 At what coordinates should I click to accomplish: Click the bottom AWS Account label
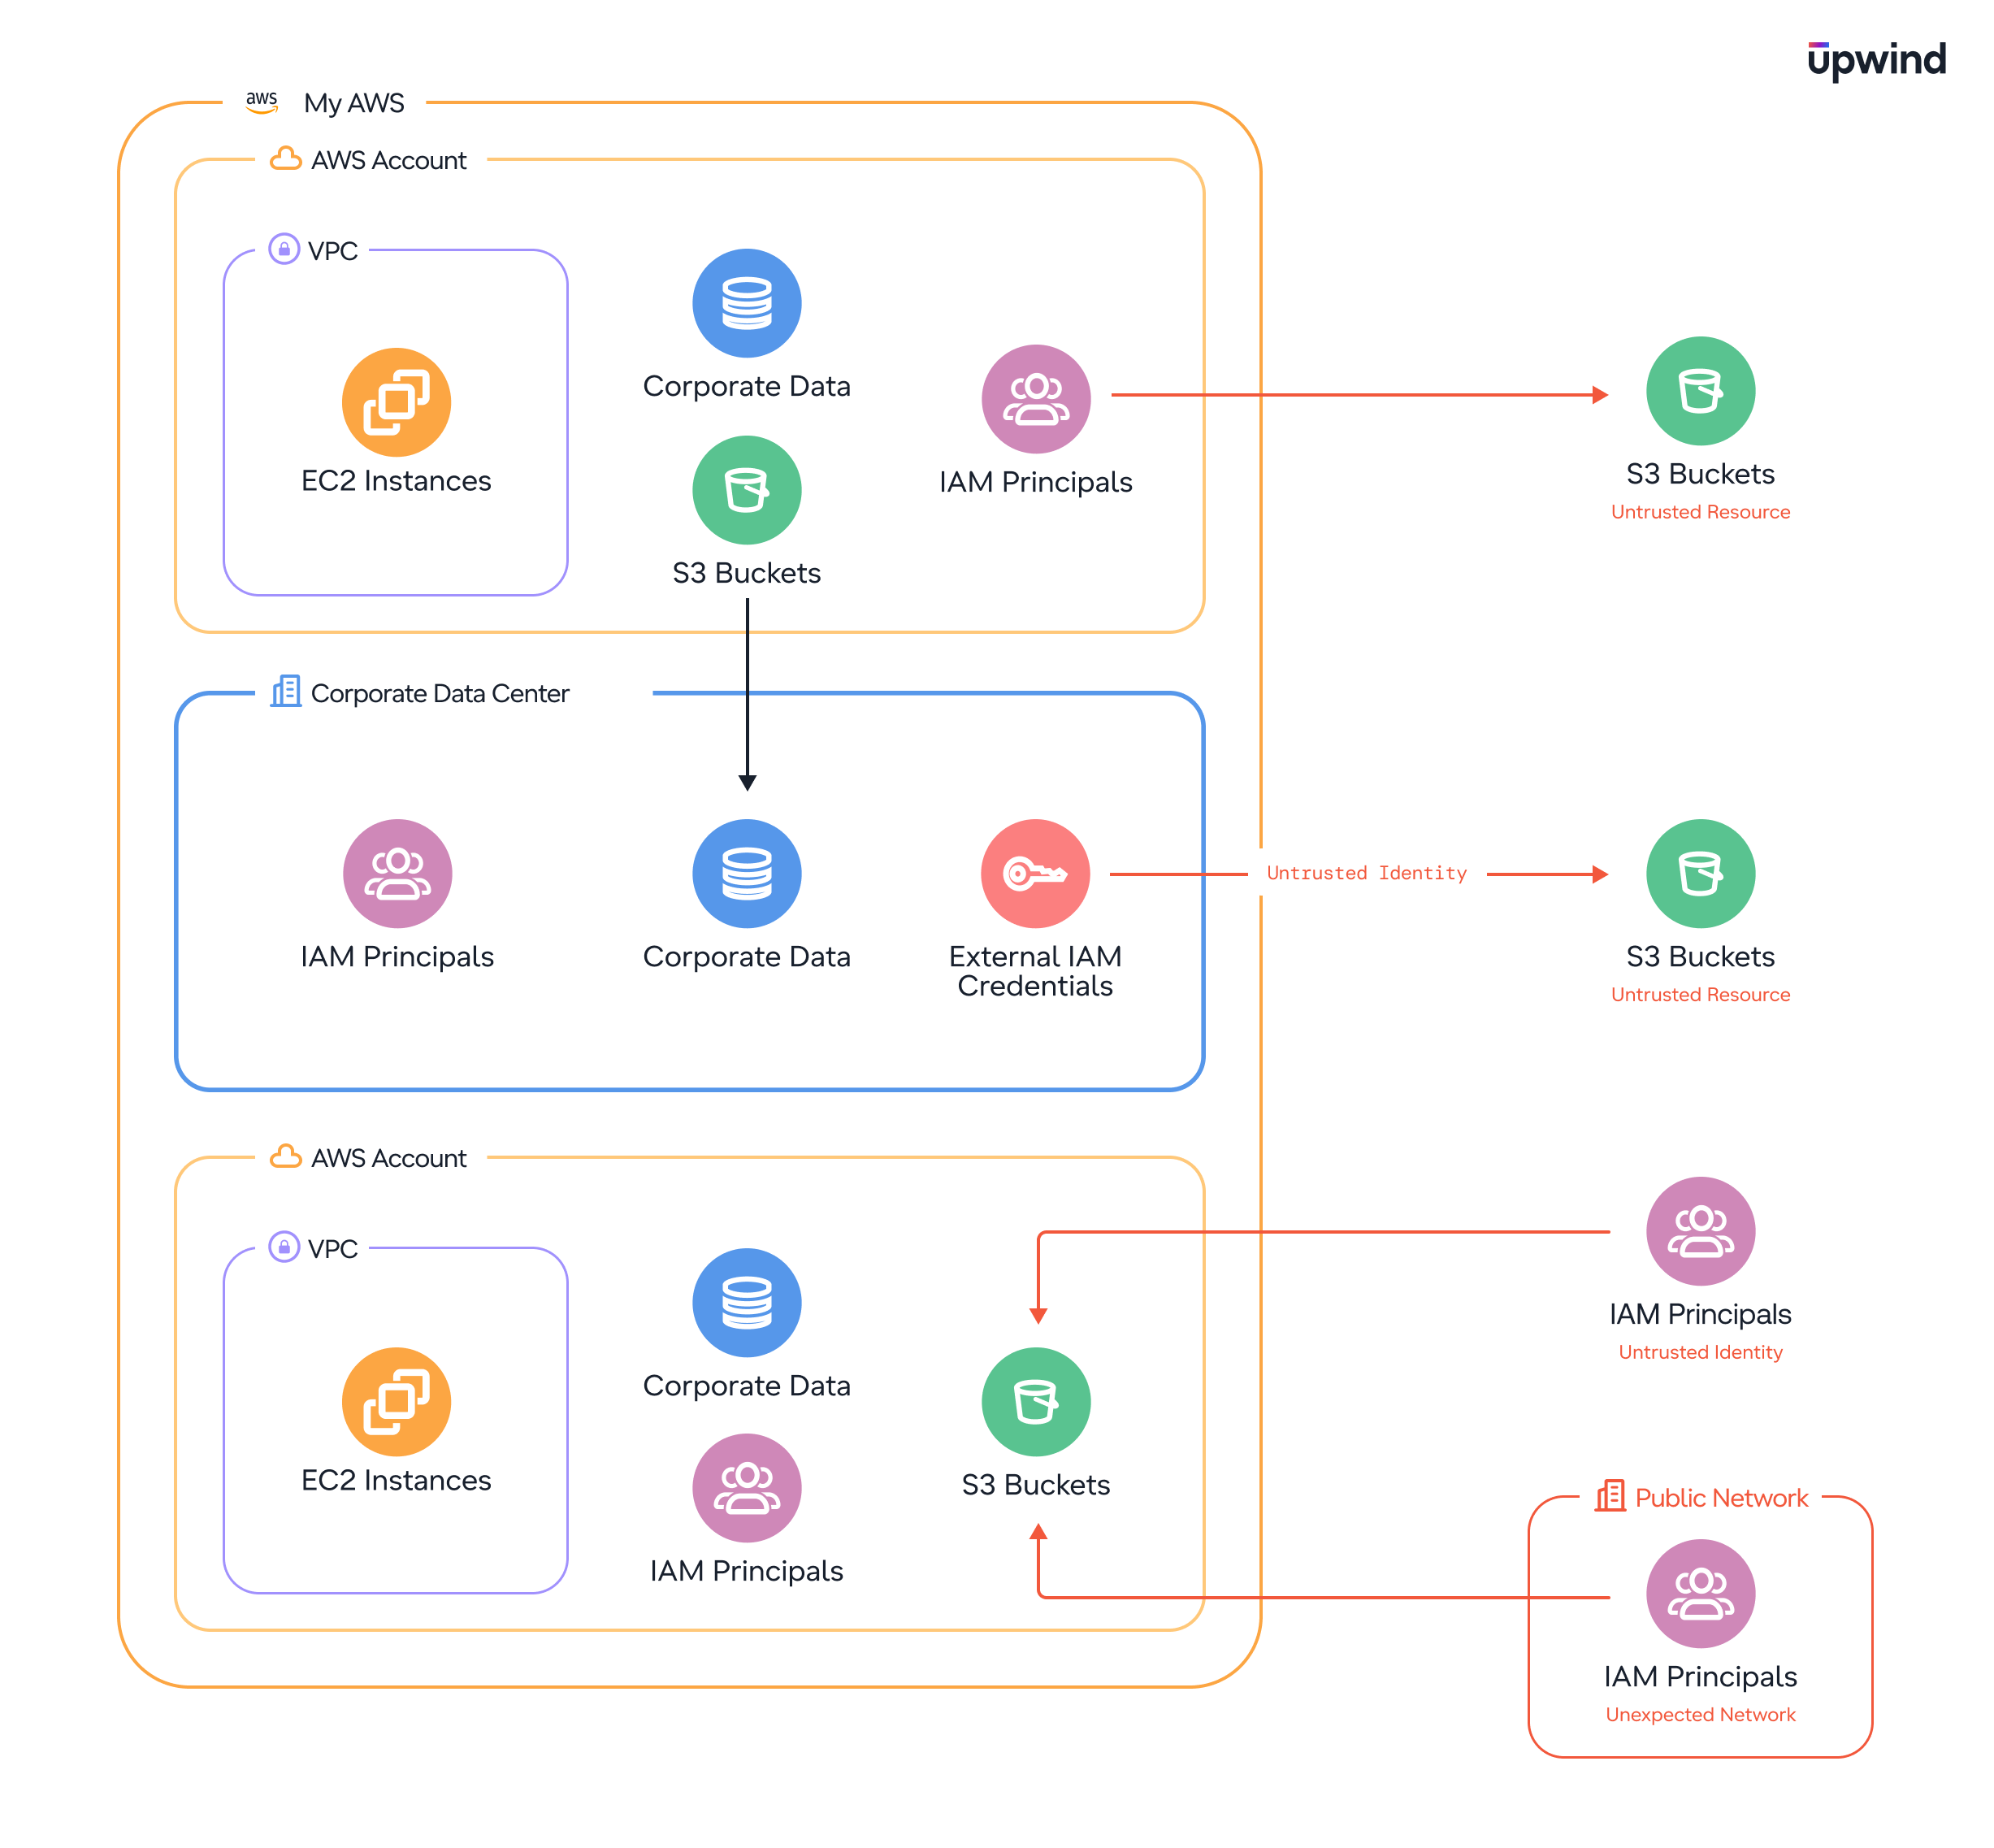click(x=389, y=1158)
